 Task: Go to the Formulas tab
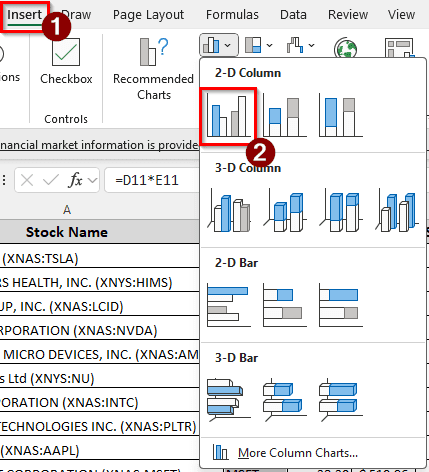[x=232, y=15]
